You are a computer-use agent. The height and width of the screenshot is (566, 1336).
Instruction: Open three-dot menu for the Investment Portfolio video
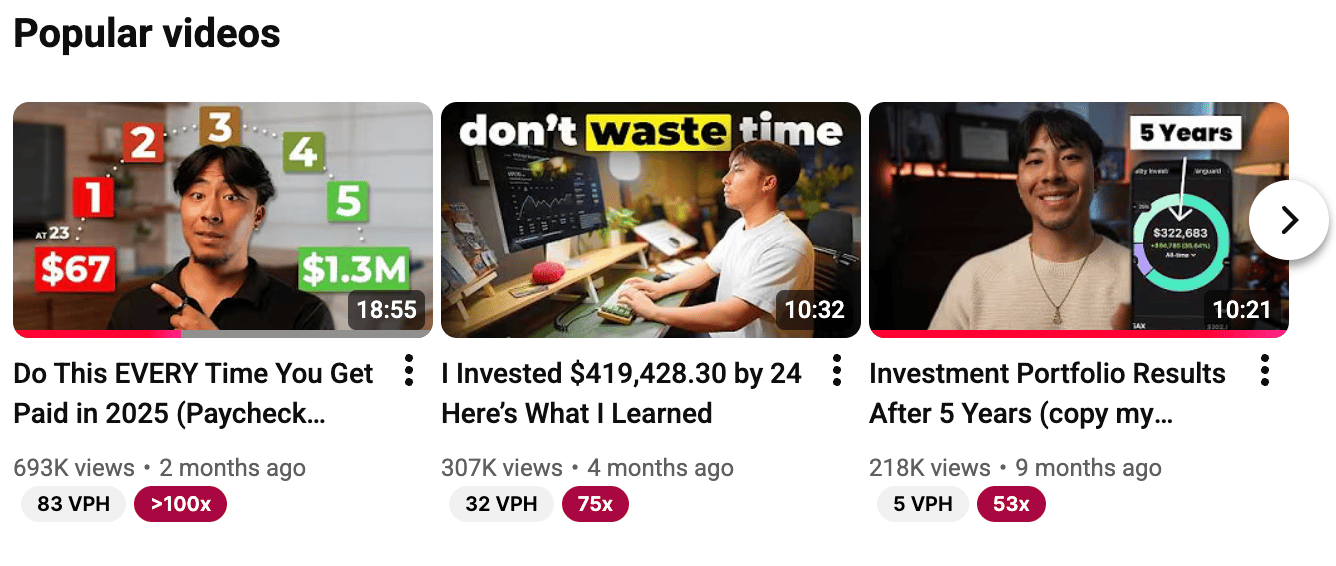click(1264, 371)
